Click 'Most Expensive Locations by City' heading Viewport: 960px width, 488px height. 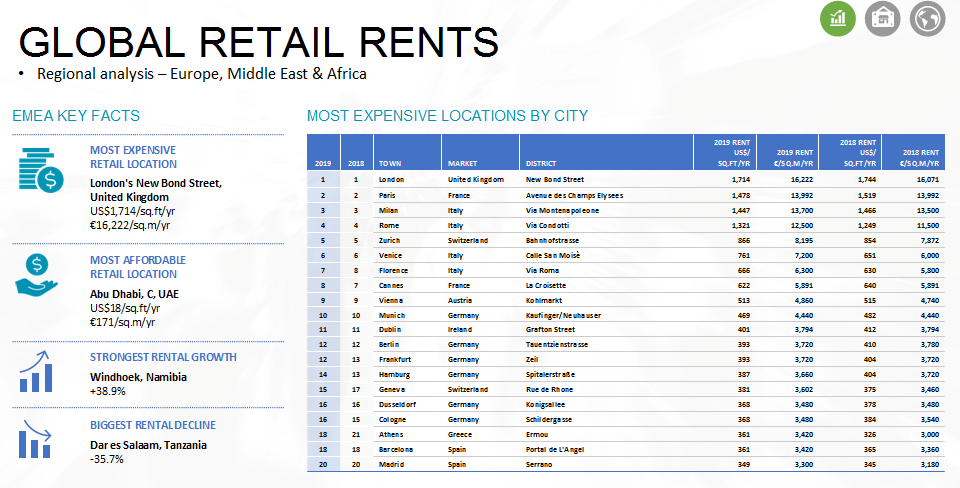click(447, 116)
